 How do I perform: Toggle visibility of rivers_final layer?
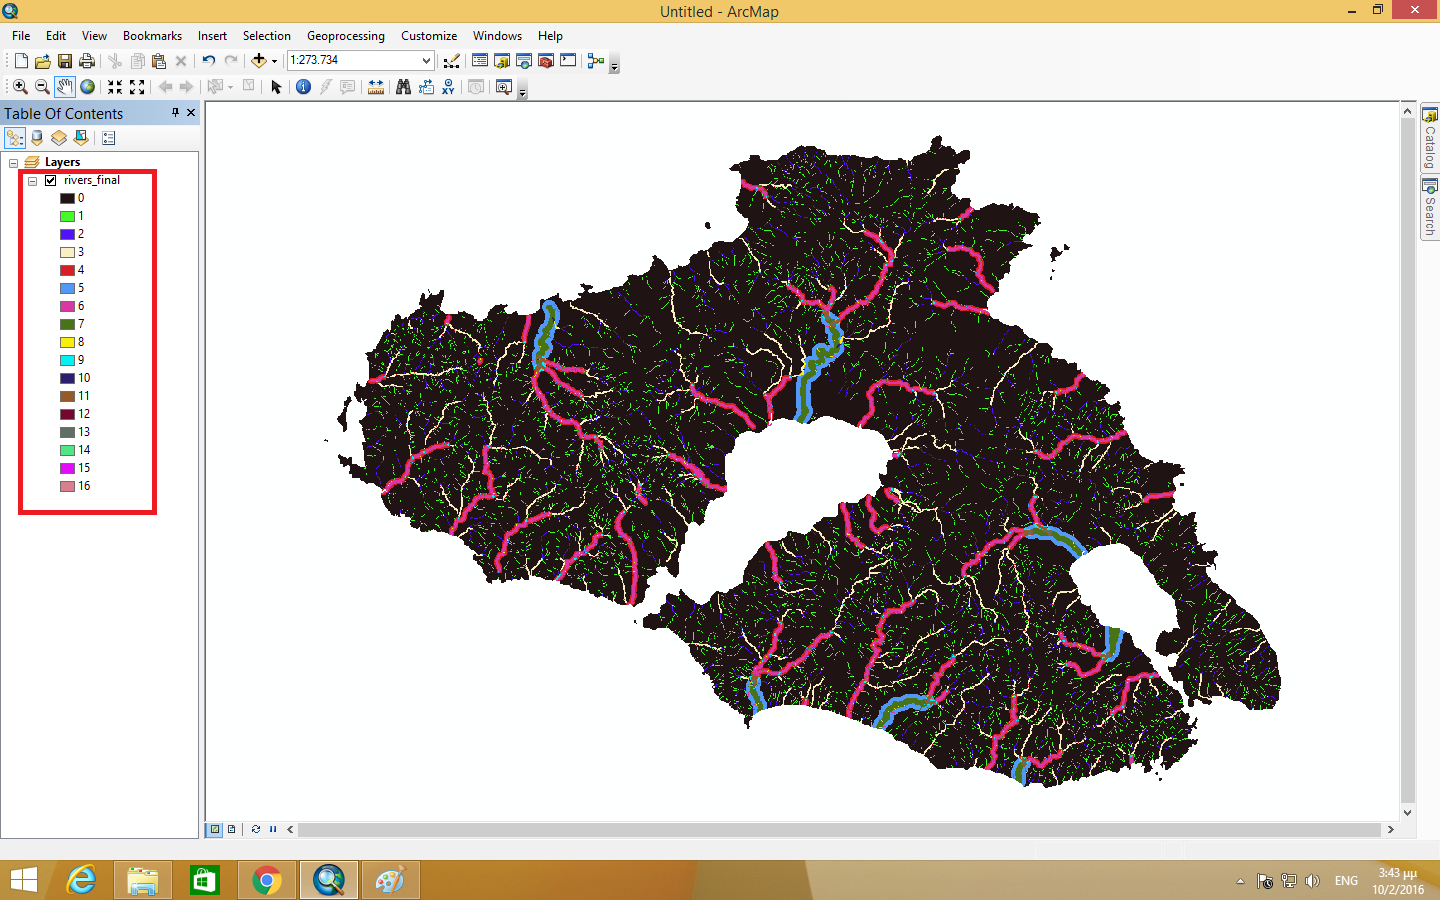click(x=50, y=181)
